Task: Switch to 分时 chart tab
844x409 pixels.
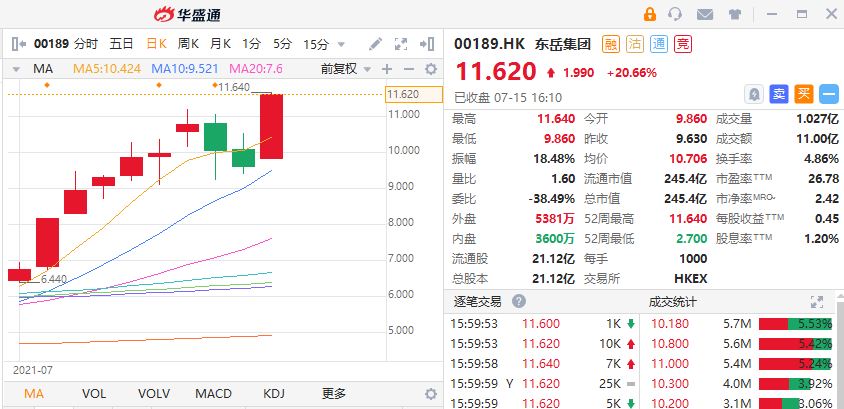Action: pos(86,44)
